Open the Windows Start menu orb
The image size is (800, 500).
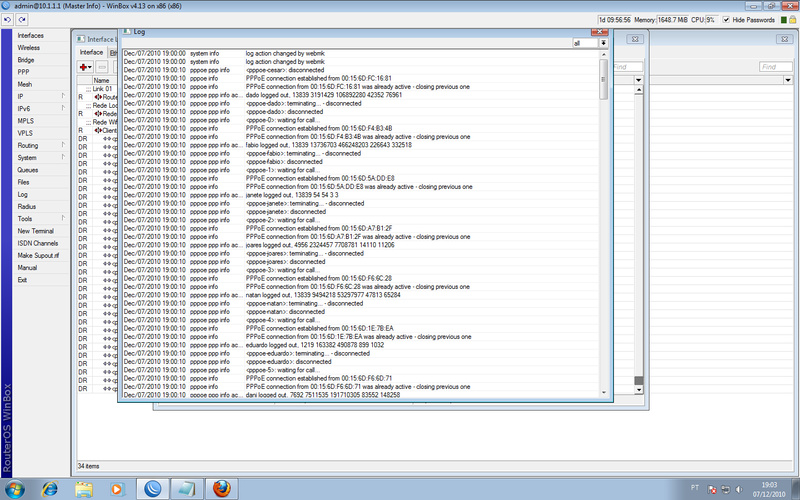click(14, 489)
